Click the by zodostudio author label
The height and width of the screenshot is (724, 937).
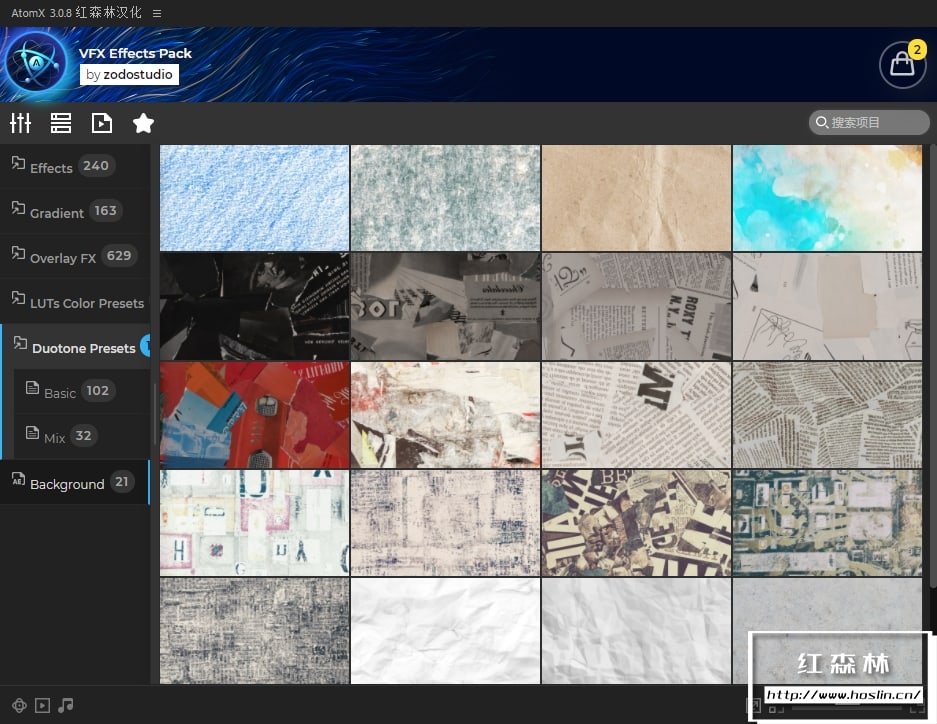coord(129,75)
